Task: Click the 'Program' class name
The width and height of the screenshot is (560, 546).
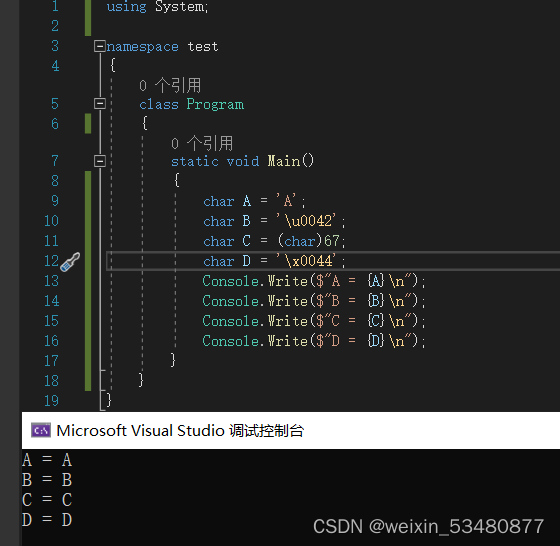Action: (215, 104)
